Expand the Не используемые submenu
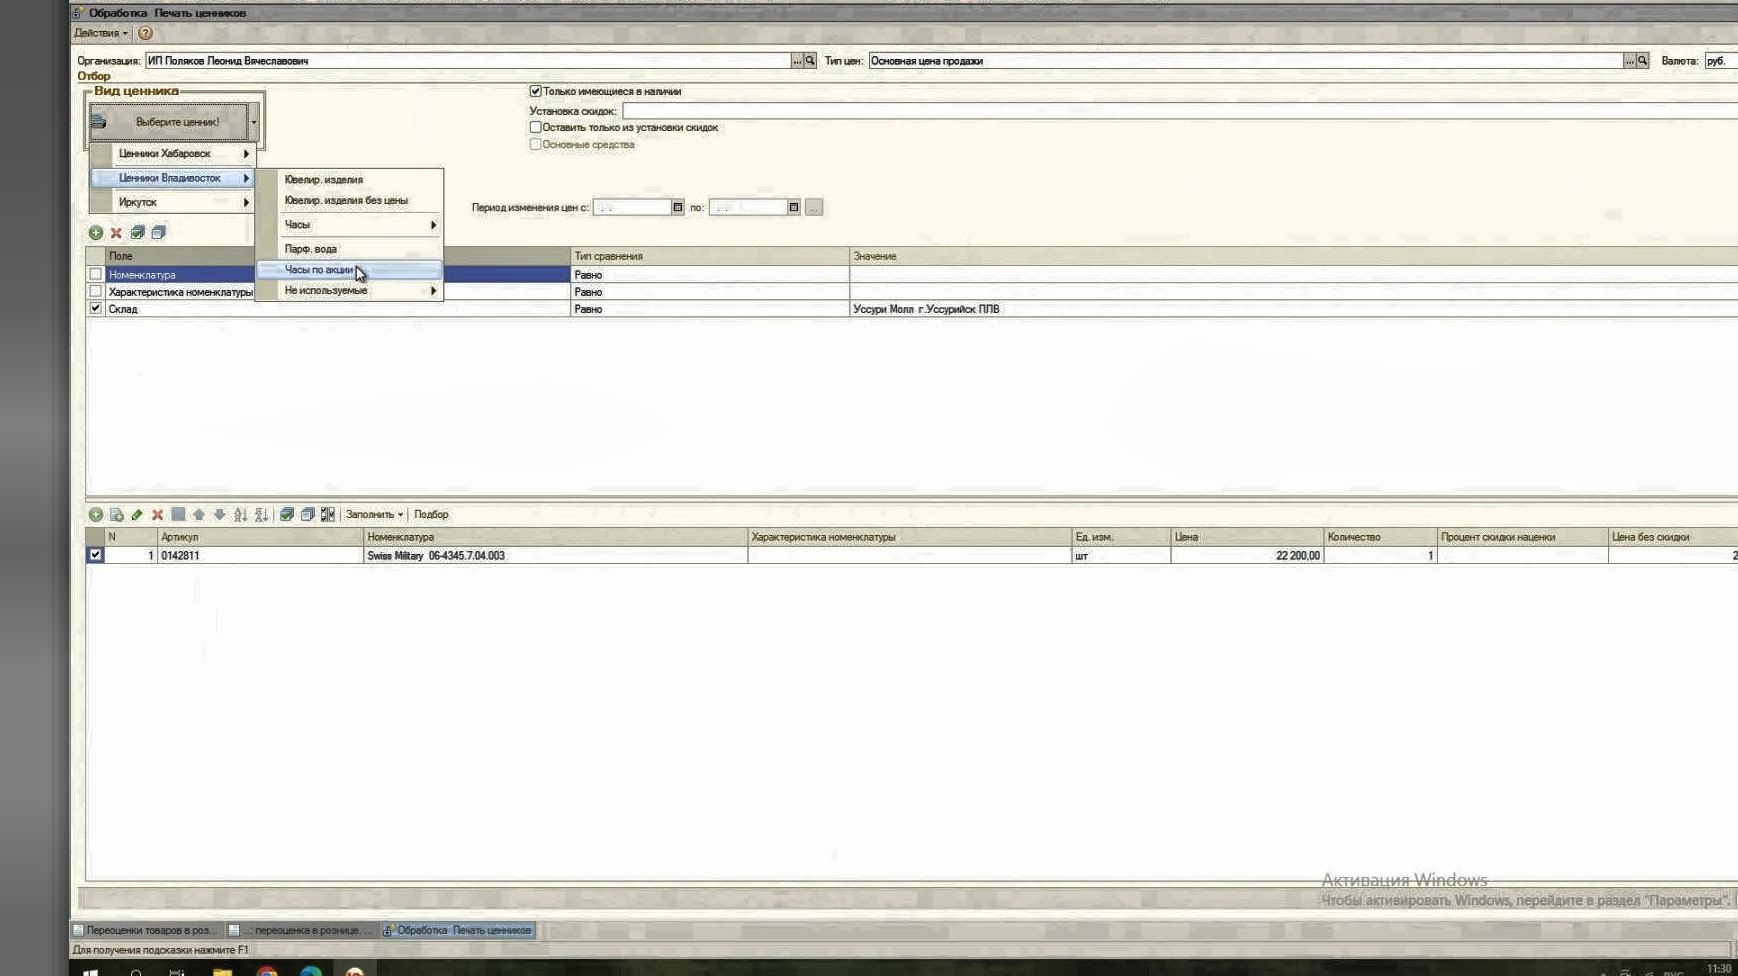The height and width of the screenshot is (976, 1738). 349,291
